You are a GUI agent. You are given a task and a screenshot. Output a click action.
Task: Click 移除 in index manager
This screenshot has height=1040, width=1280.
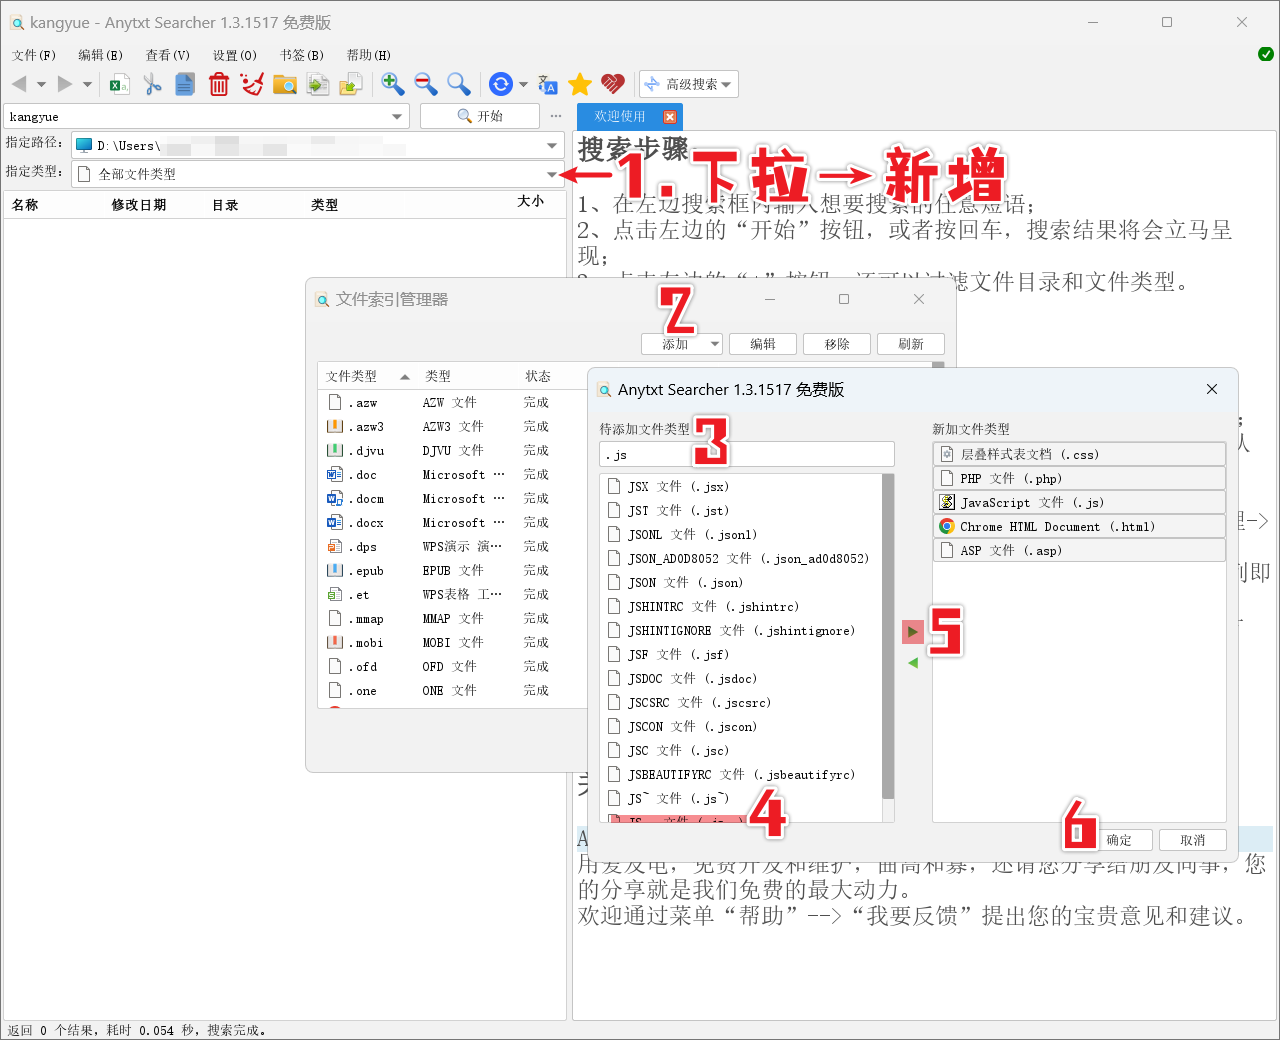(x=837, y=344)
